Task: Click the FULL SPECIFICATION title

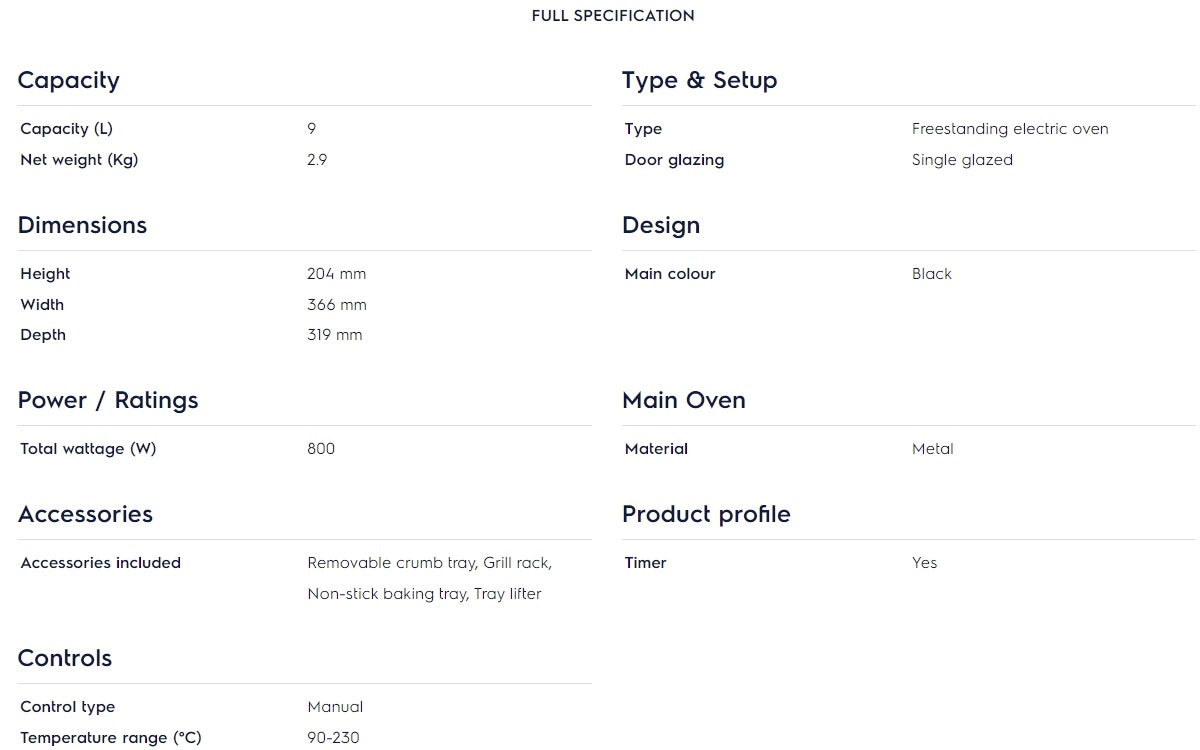Action: pyautogui.click(x=612, y=16)
